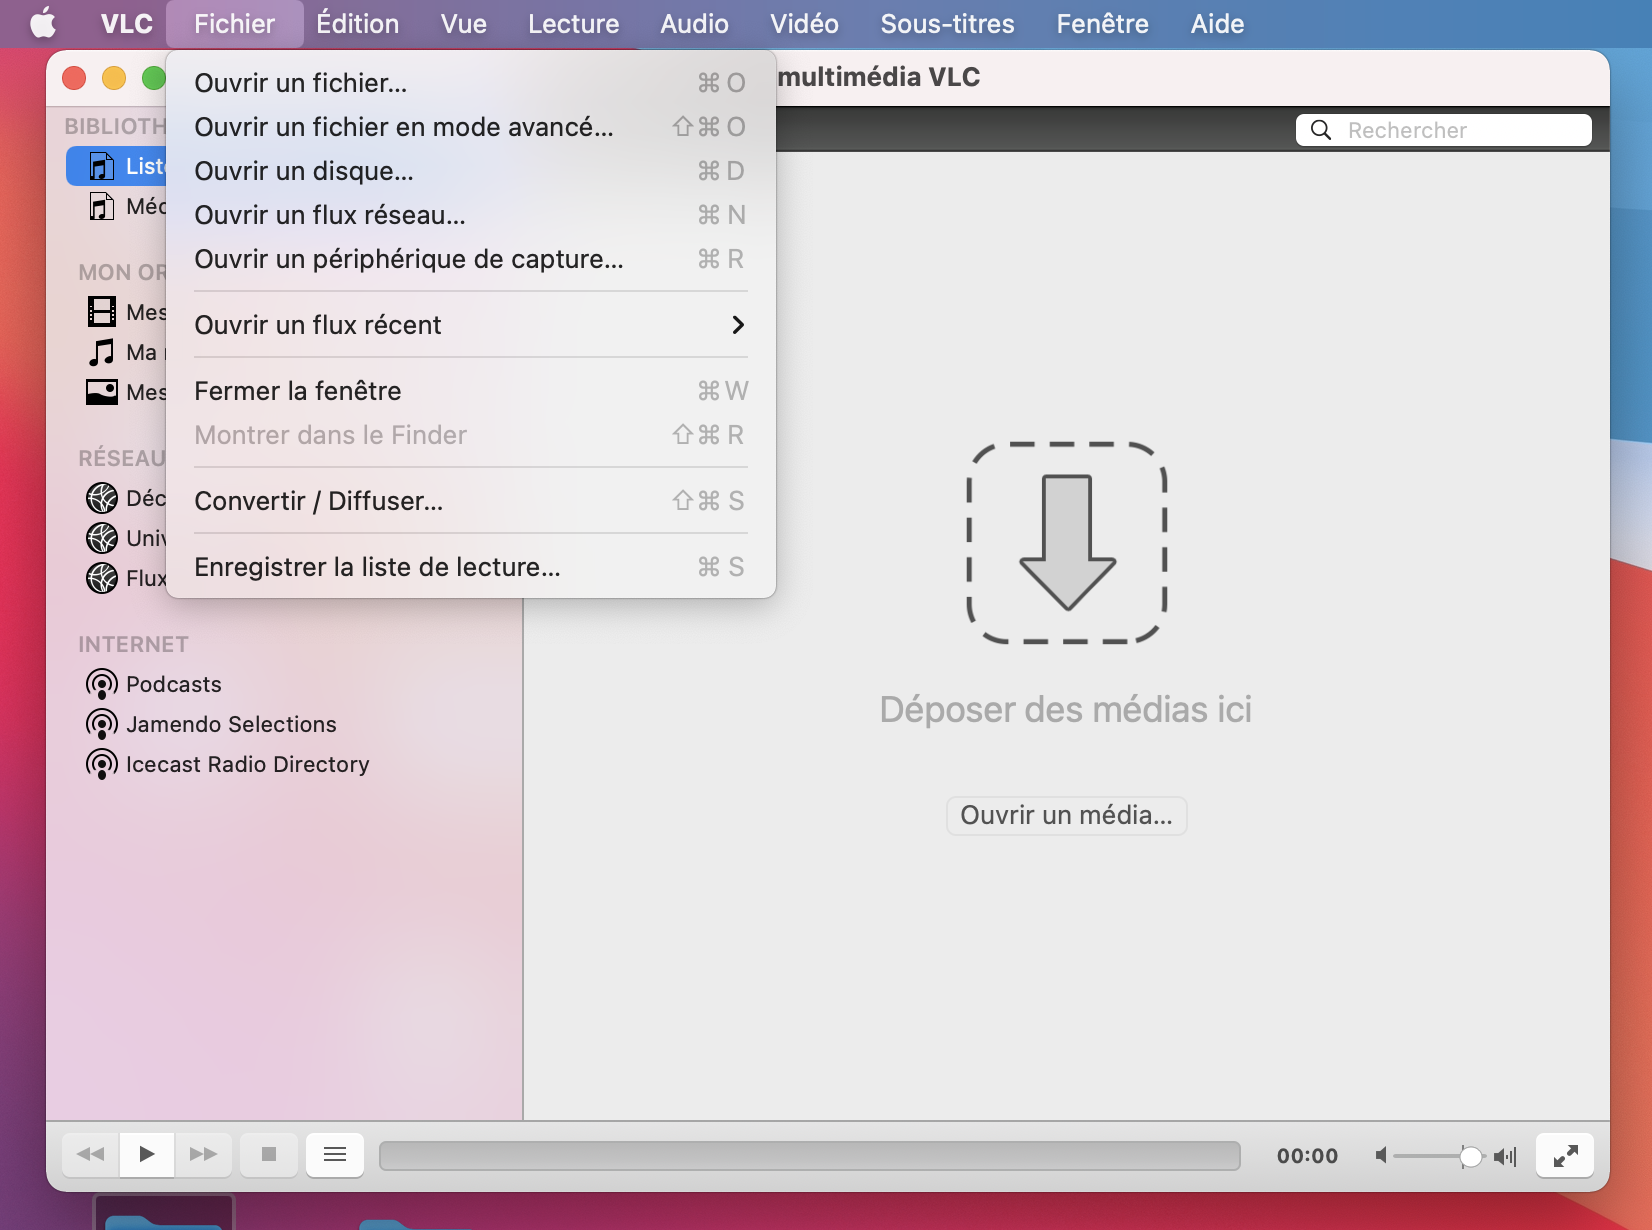Click the stop button

(268, 1155)
